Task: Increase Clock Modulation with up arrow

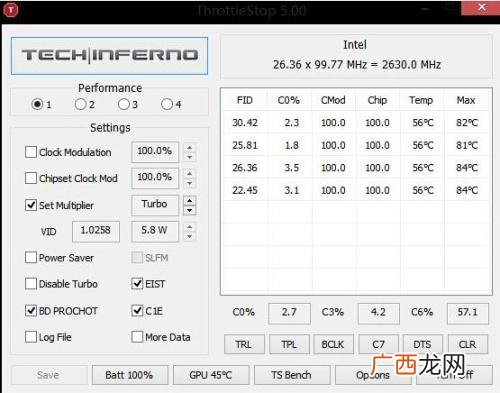Action: tap(189, 147)
